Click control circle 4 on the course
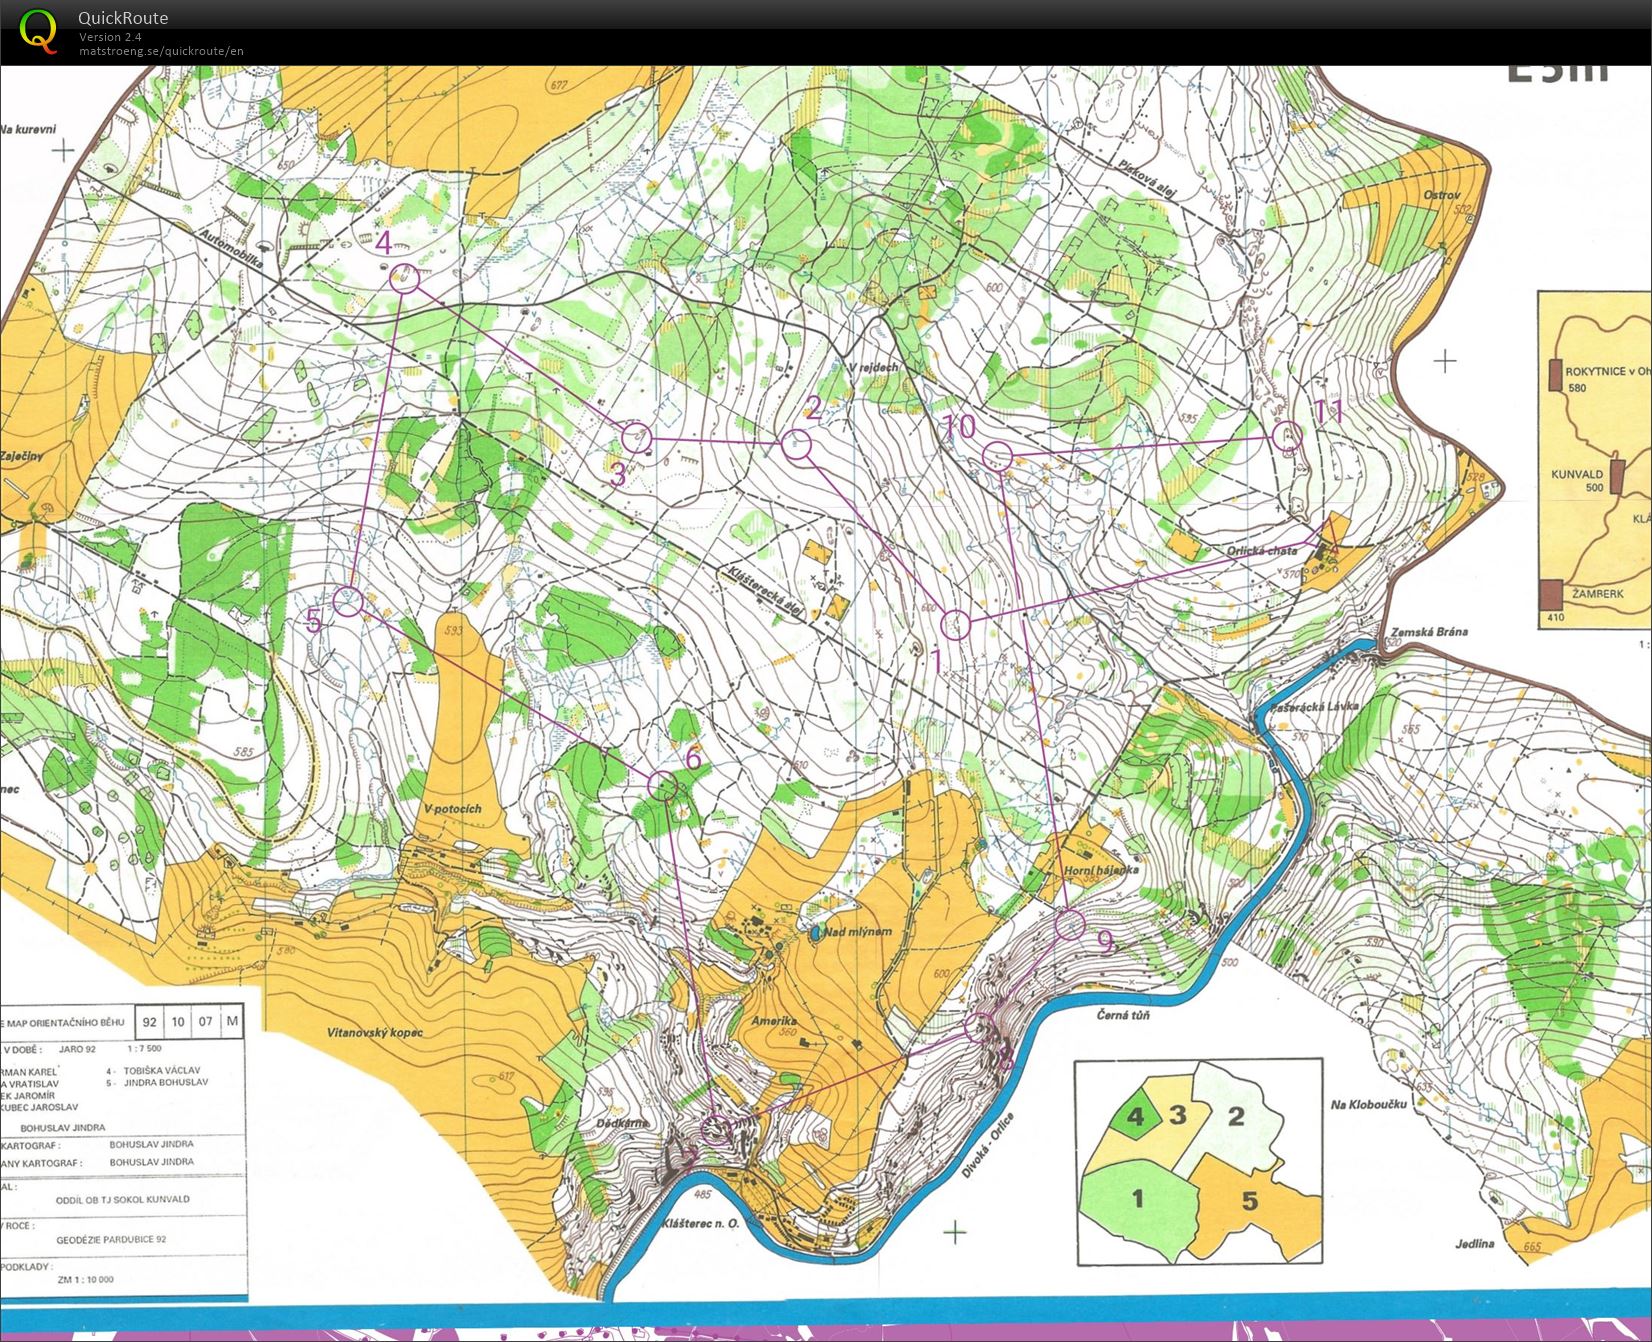Image resolution: width=1652 pixels, height=1342 pixels. click(x=404, y=278)
